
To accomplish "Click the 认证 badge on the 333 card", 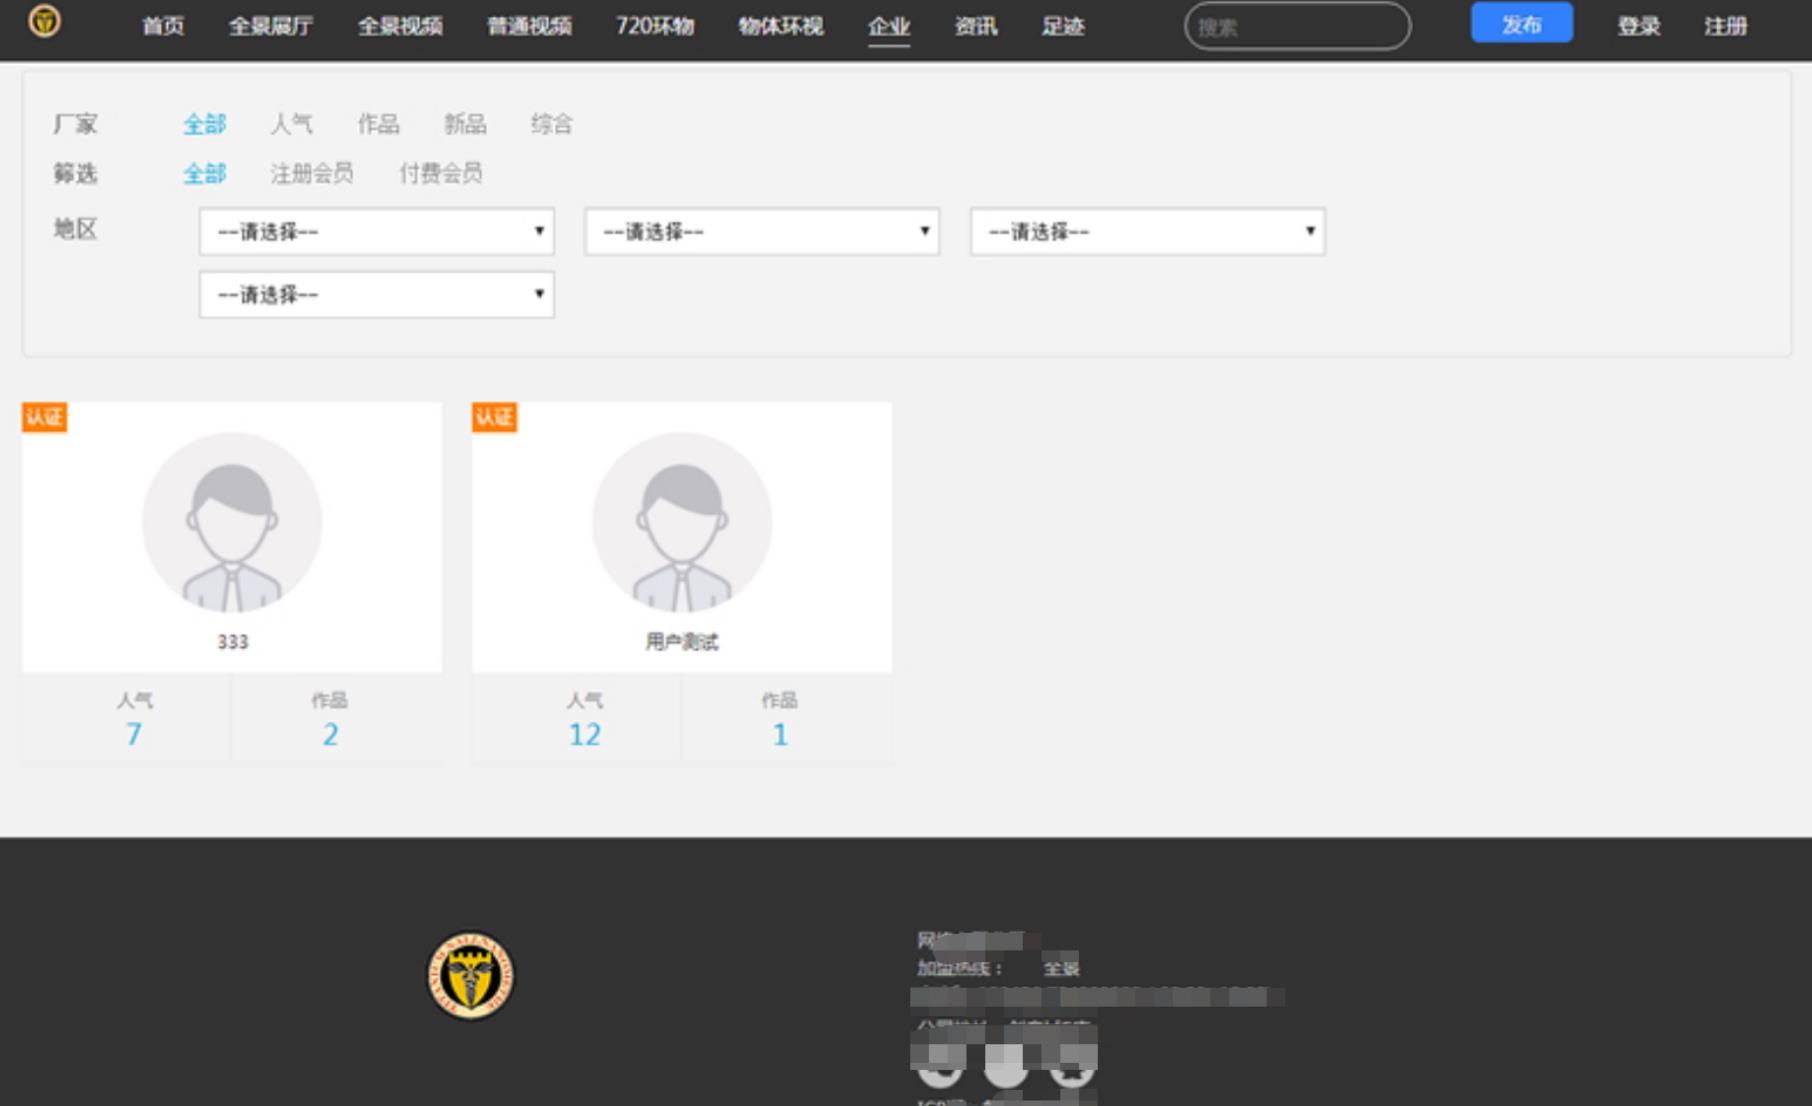I will point(44,417).
